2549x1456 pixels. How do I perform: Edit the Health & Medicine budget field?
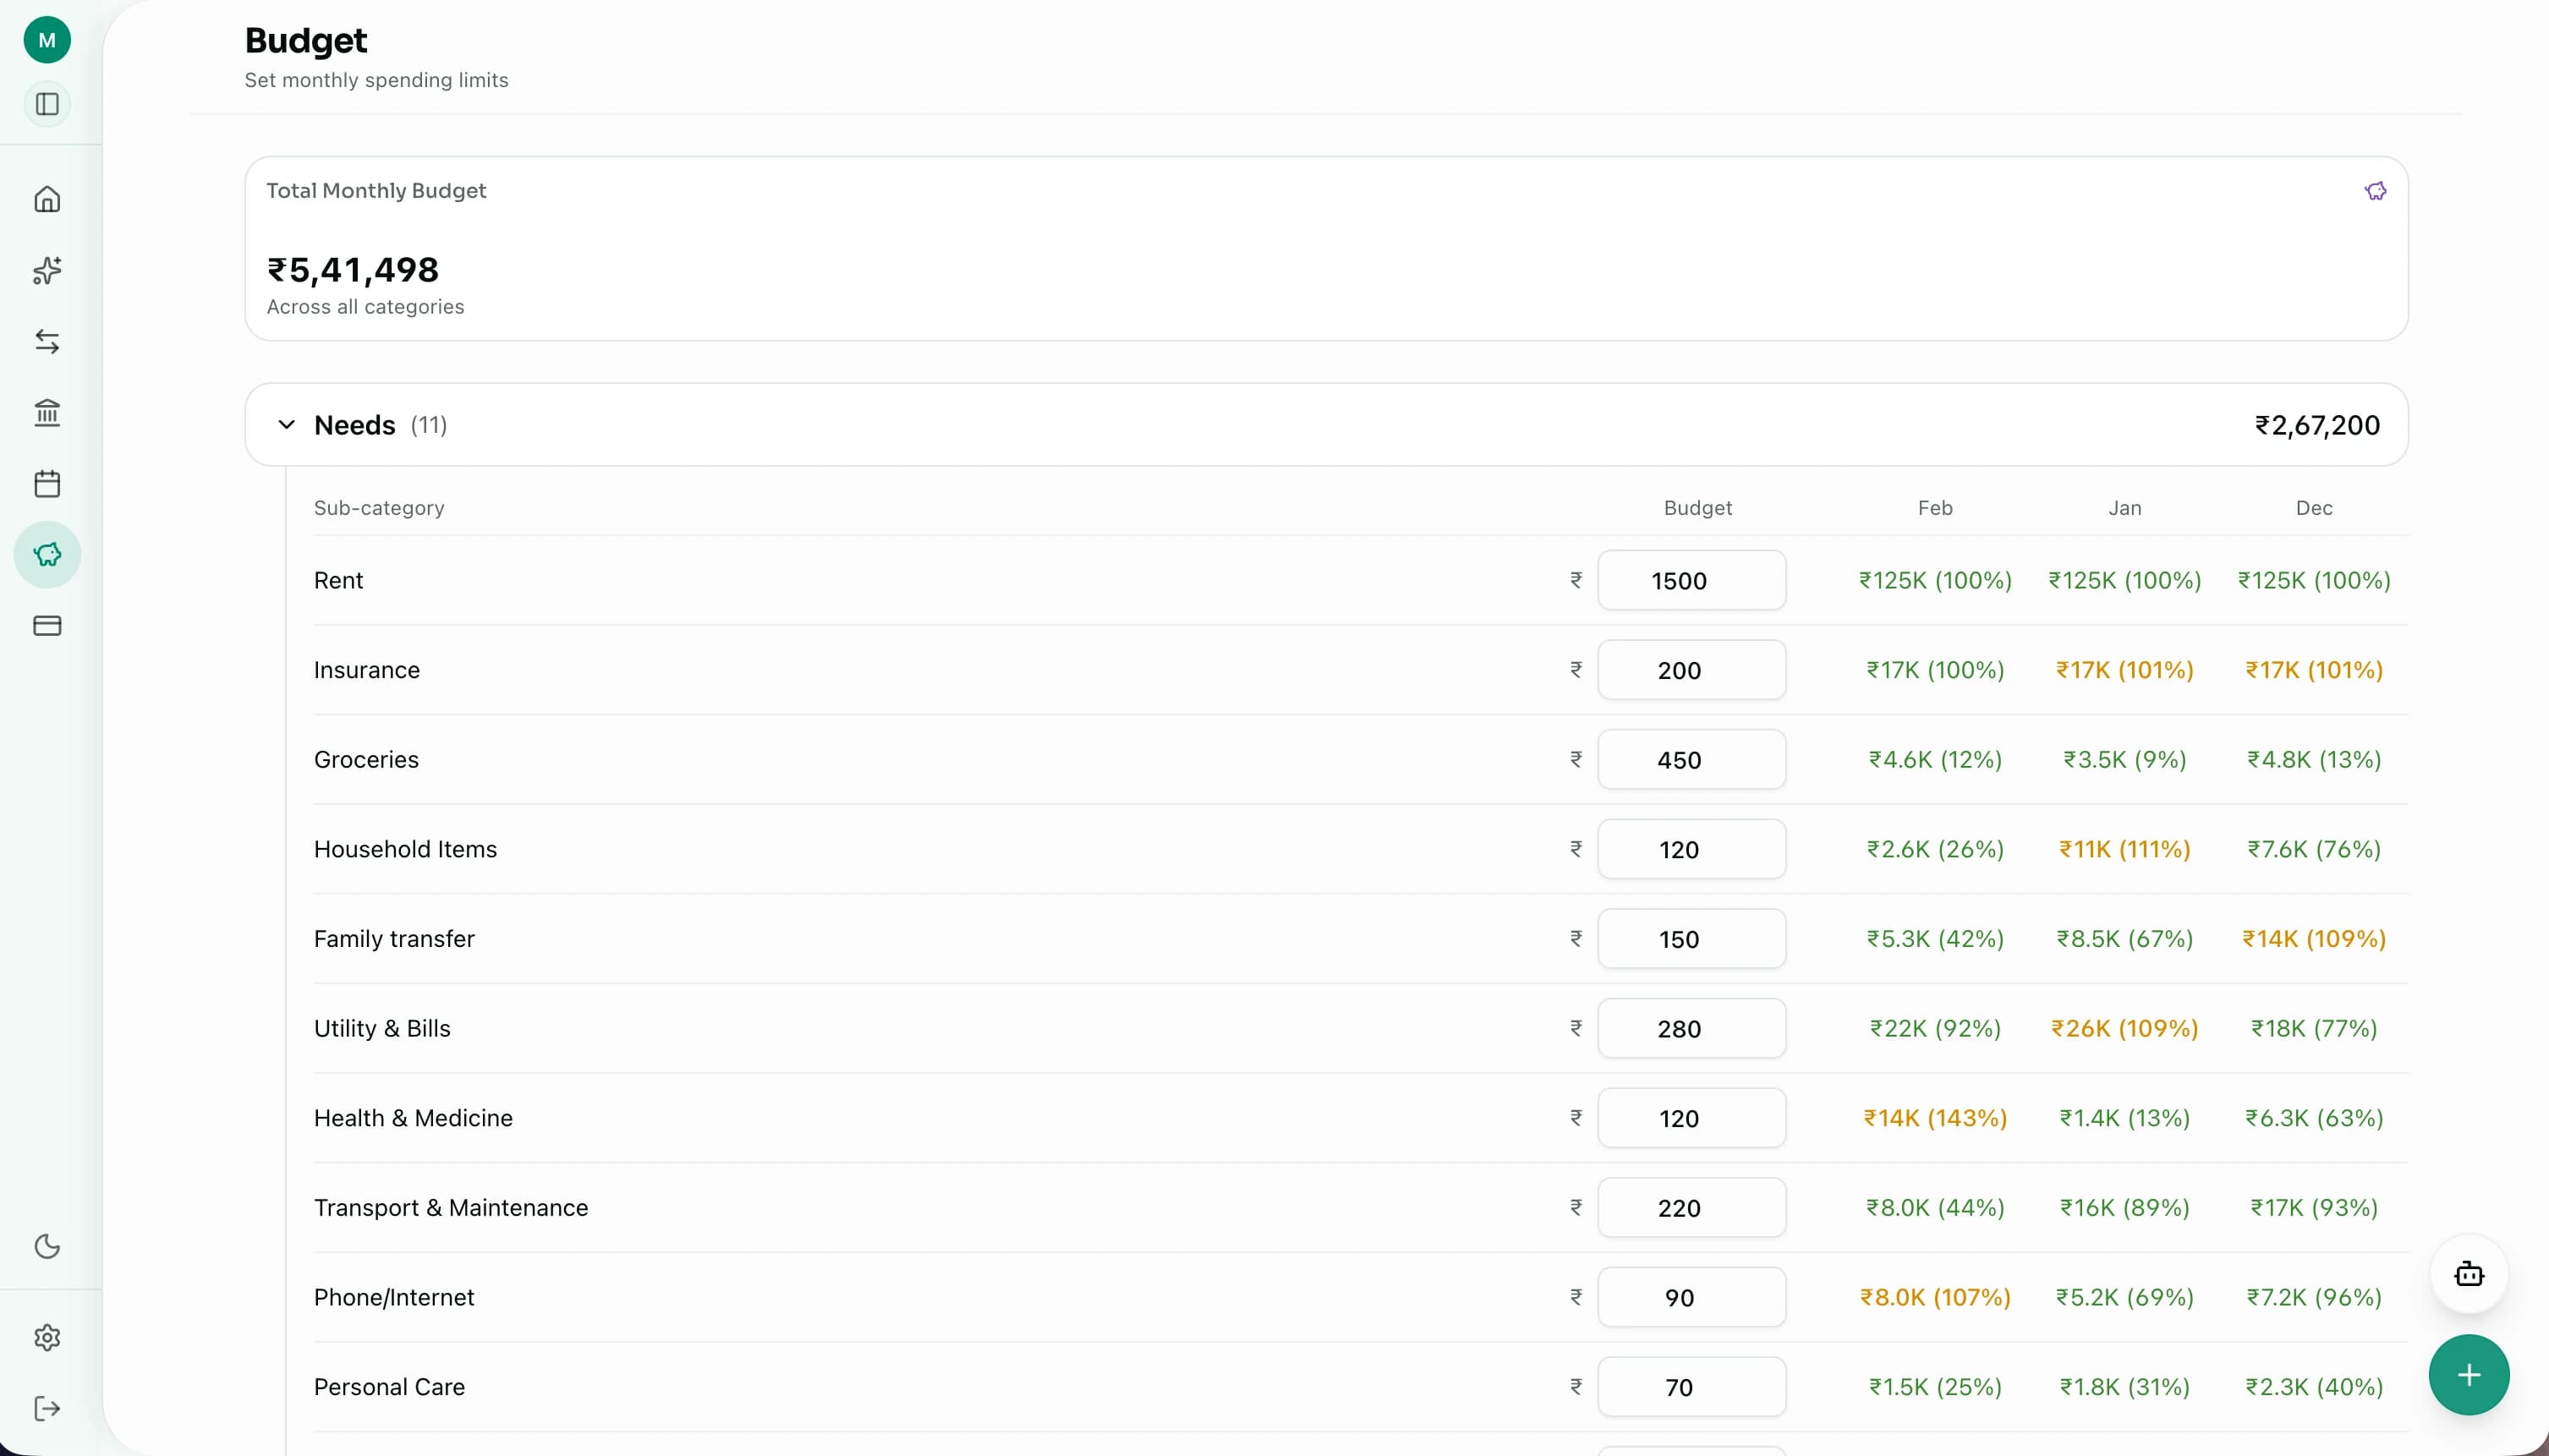click(x=1691, y=1118)
